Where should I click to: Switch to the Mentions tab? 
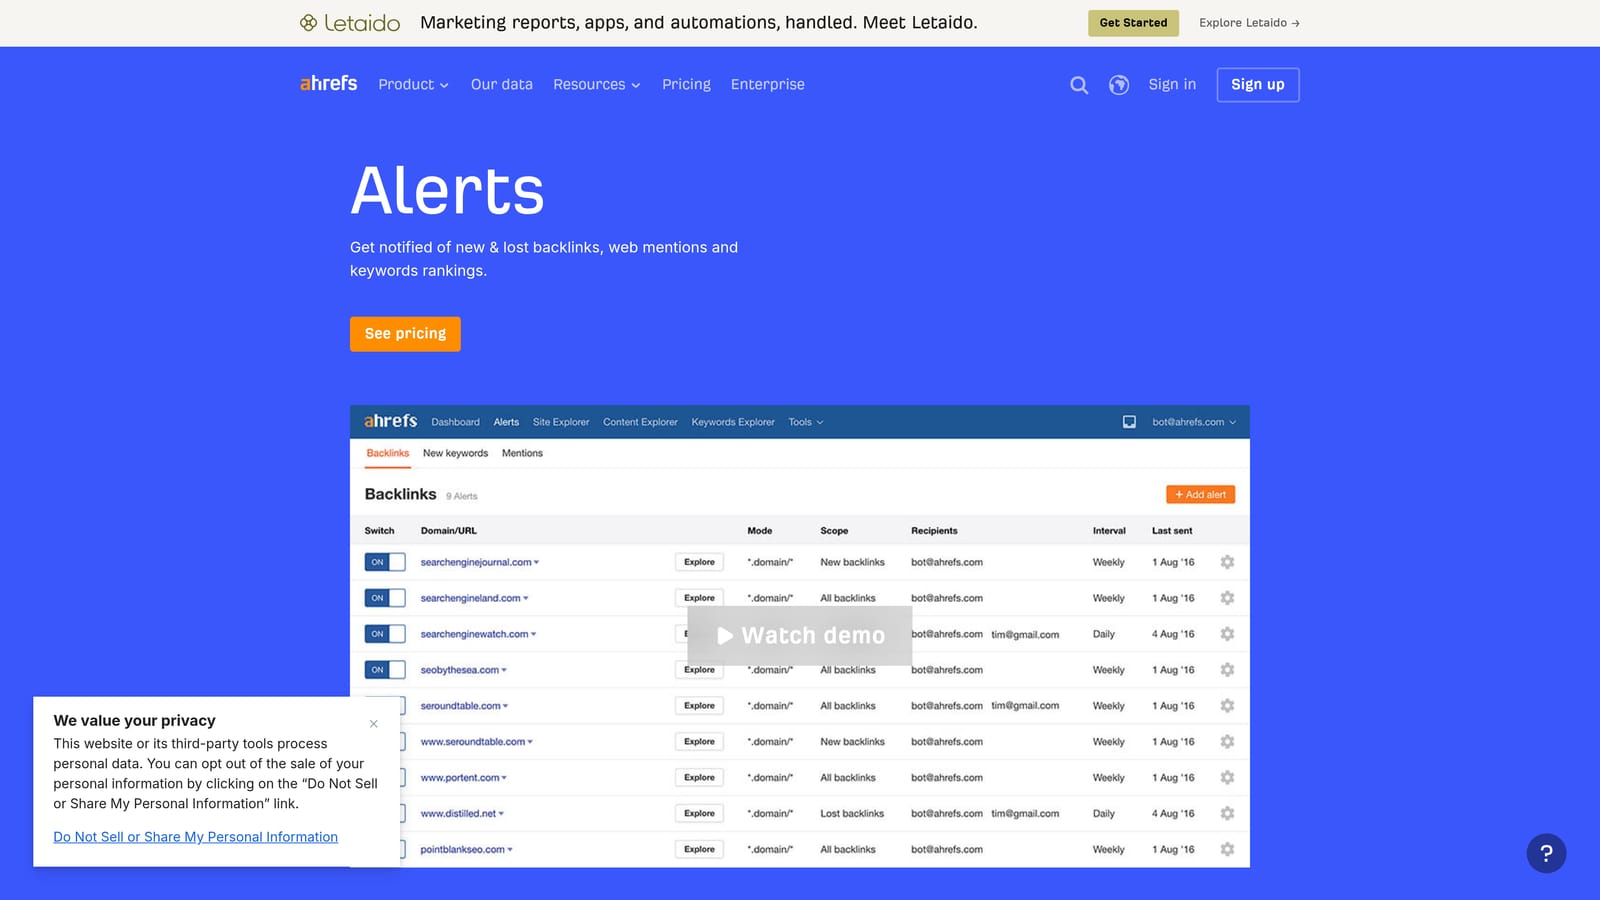522,453
